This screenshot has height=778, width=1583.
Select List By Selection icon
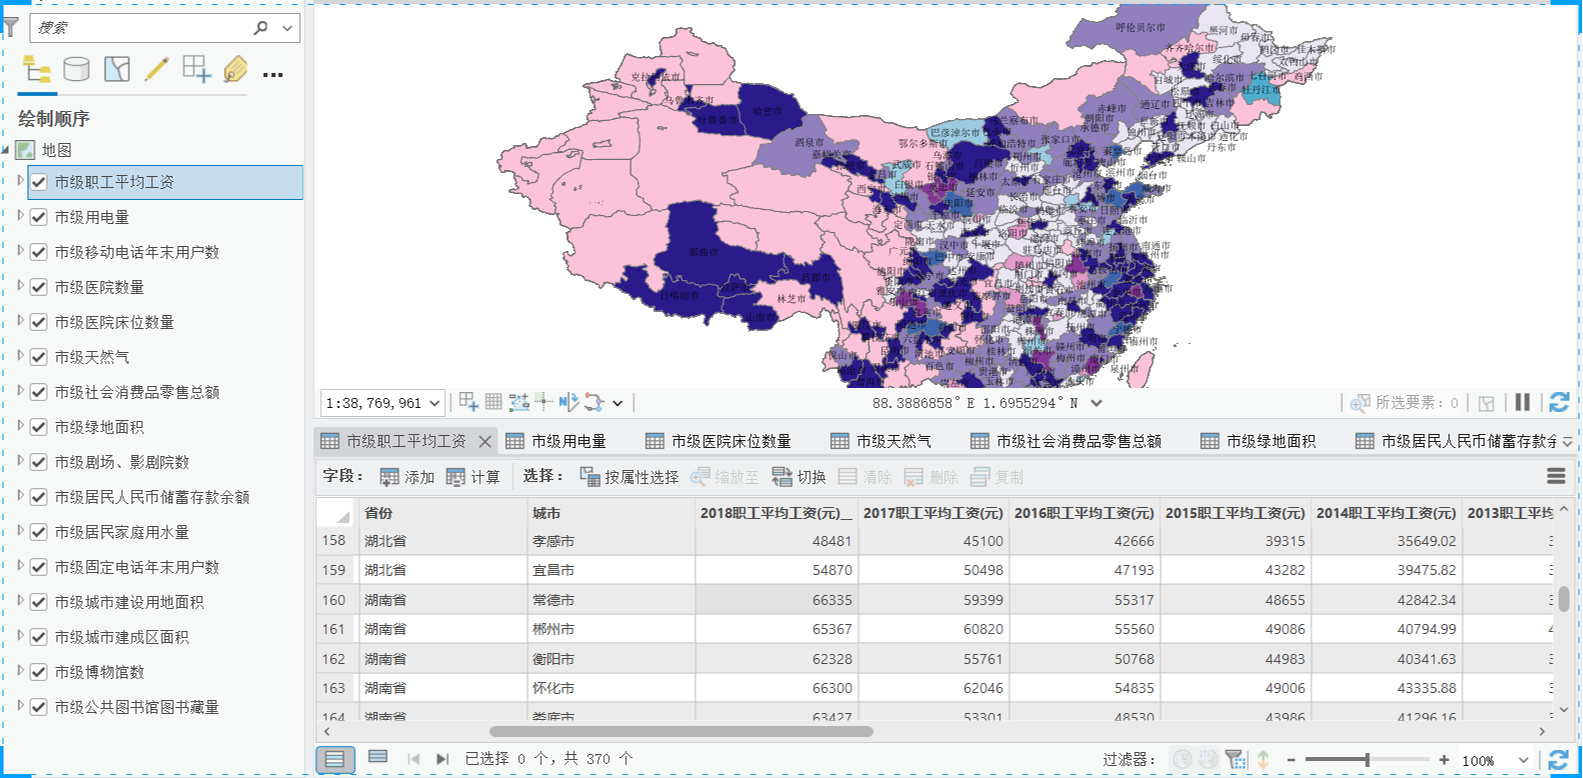pyautogui.click(x=117, y=69)
